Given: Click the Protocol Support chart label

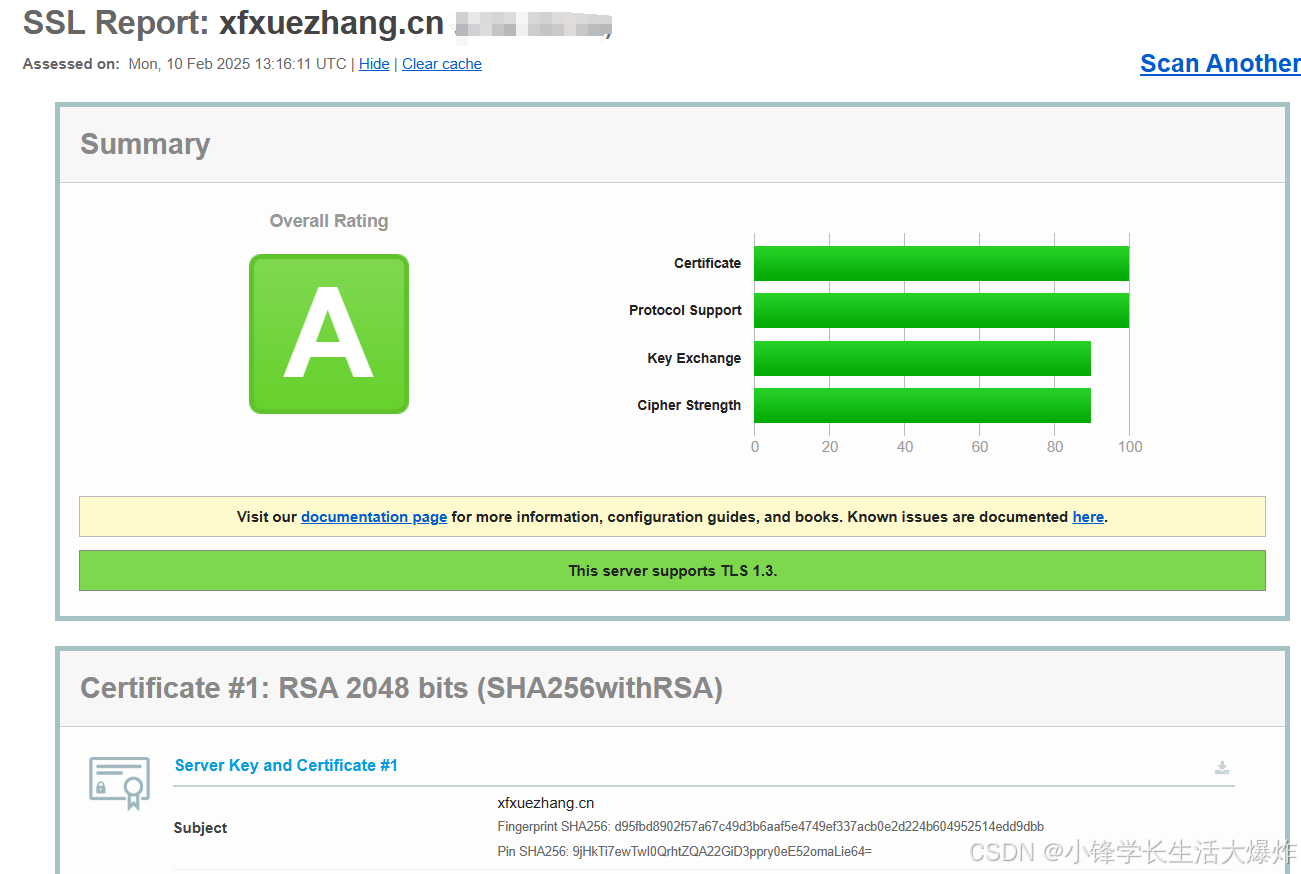Looking at the screenshot, I should [685, 310].
